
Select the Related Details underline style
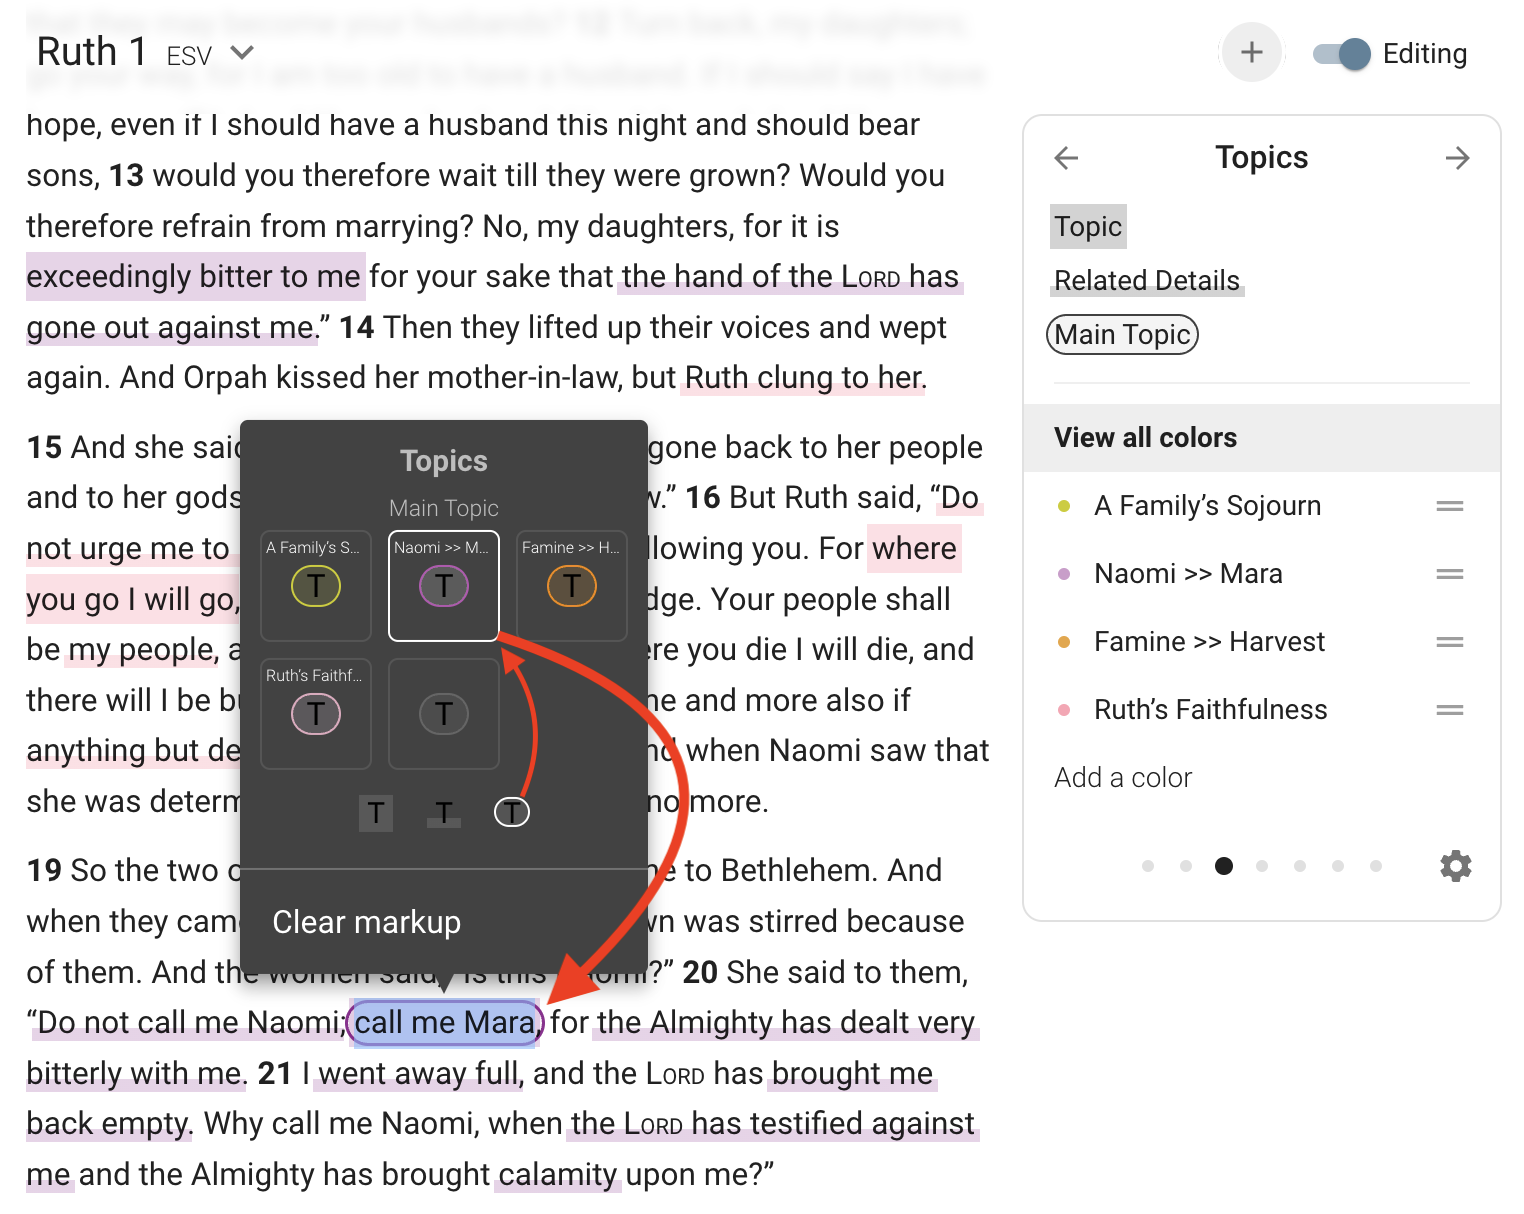point(1147,281)
